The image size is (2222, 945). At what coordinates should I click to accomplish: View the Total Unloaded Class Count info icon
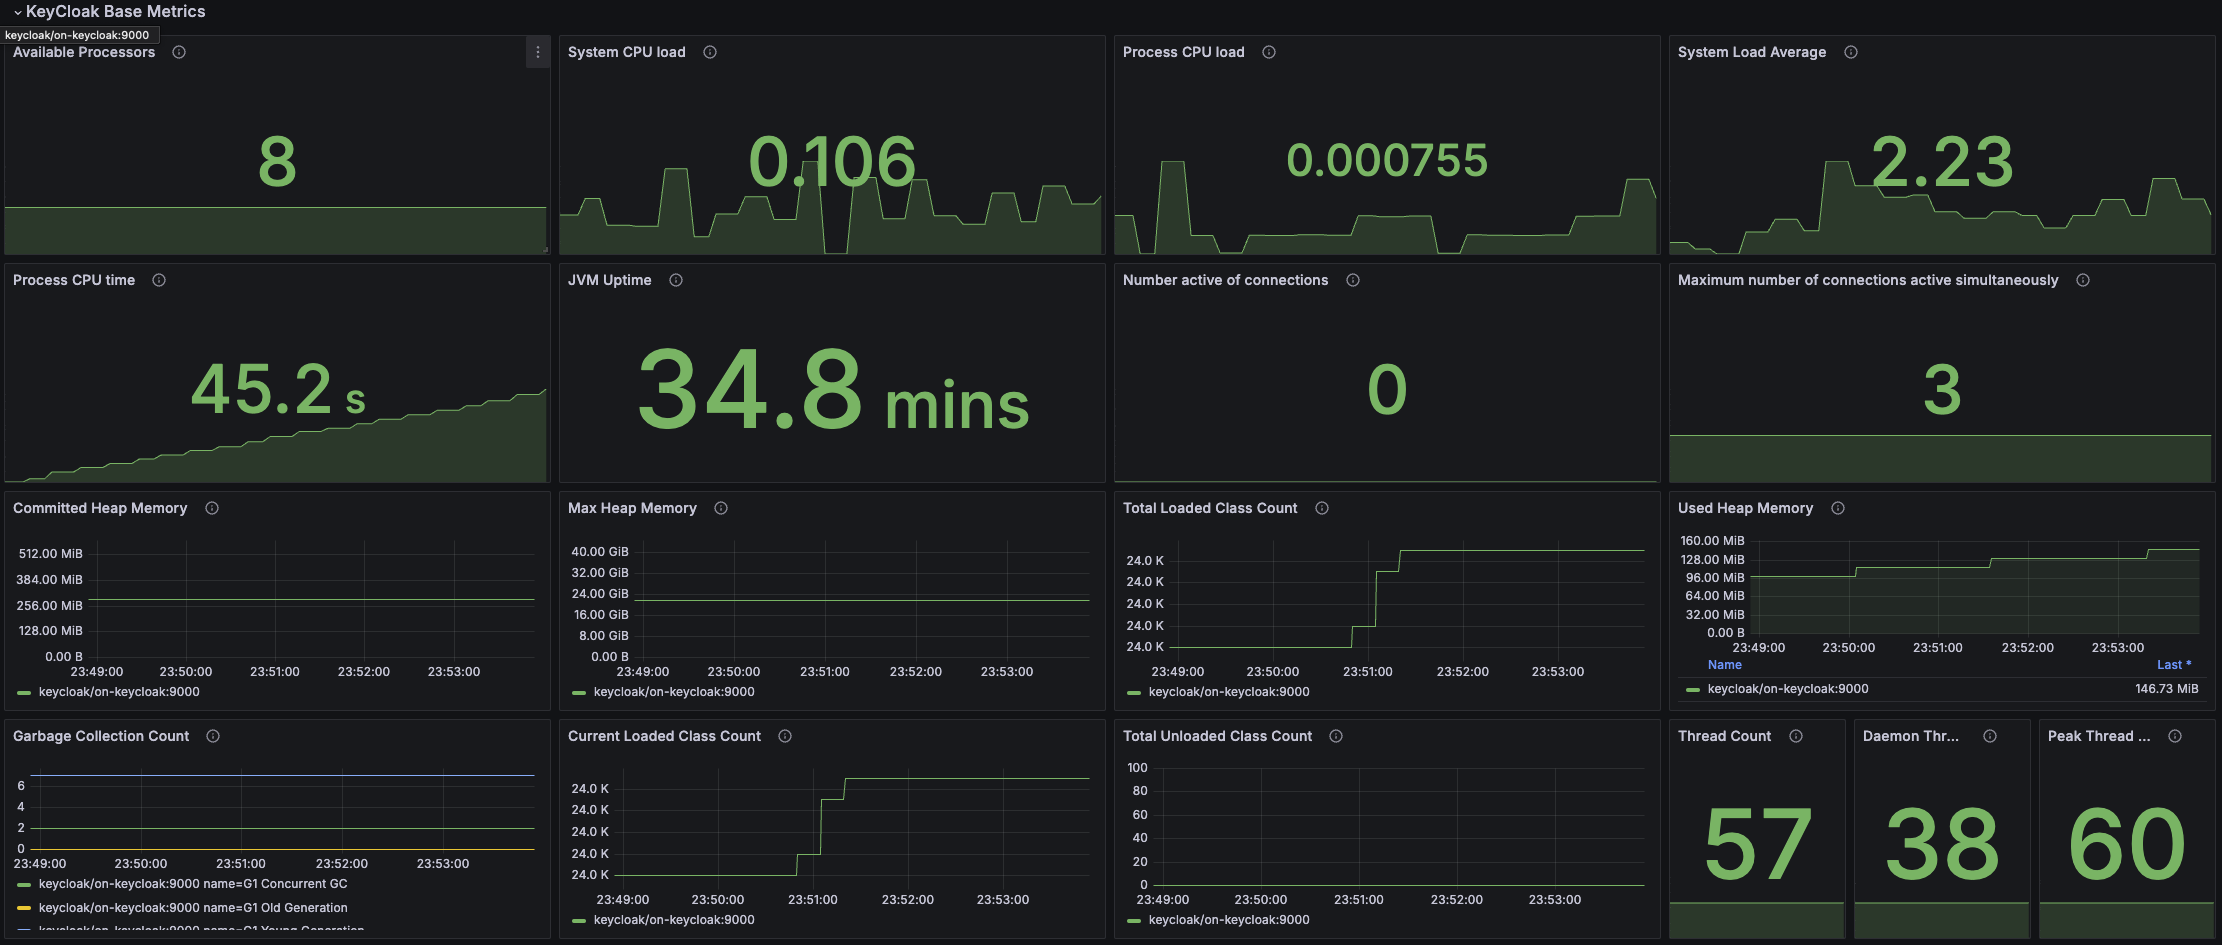point(1335,736)
